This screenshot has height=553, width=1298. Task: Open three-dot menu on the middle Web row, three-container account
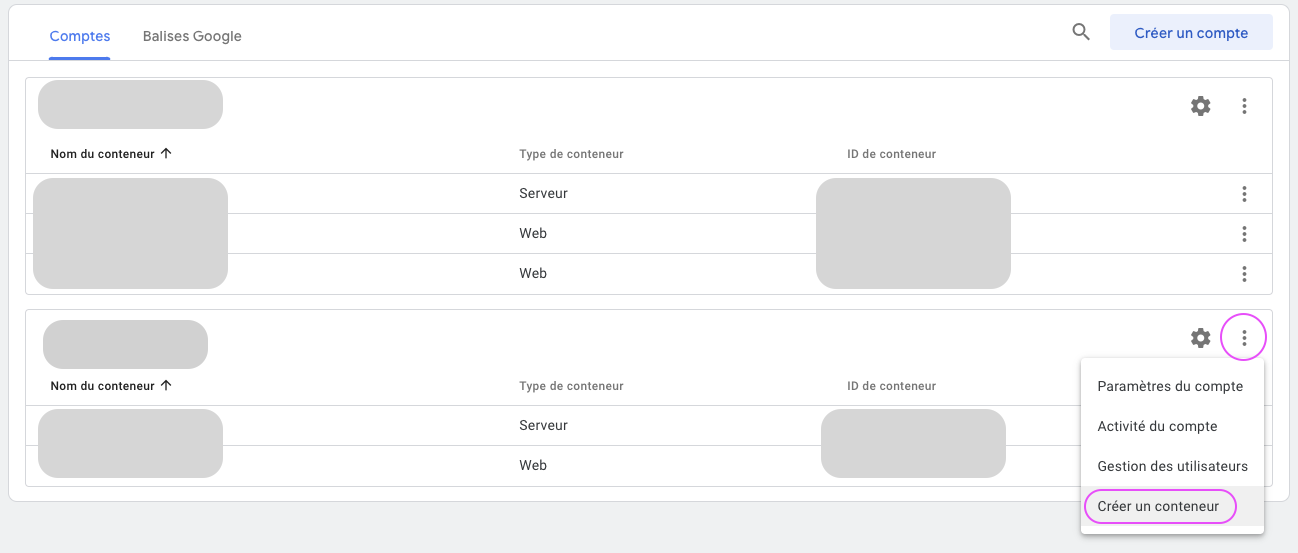click(x=1244, y=234)
